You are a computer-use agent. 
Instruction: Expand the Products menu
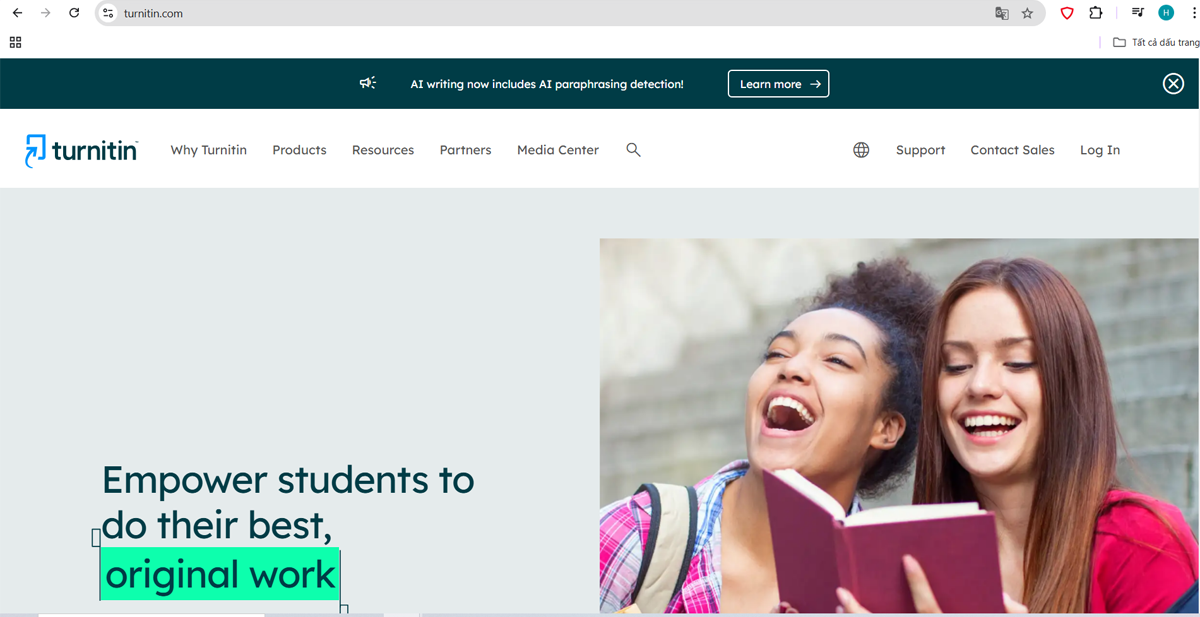click(299, 150)
